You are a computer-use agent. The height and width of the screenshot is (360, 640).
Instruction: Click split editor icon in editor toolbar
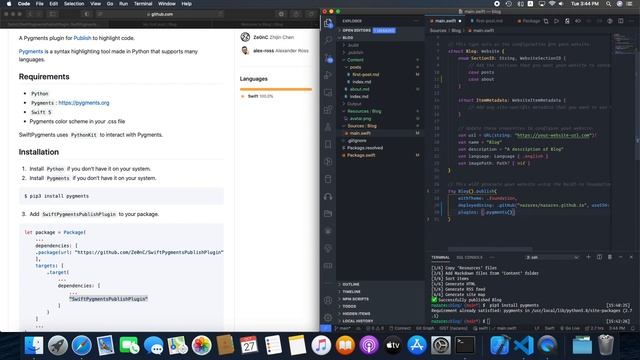click(620, 21)
